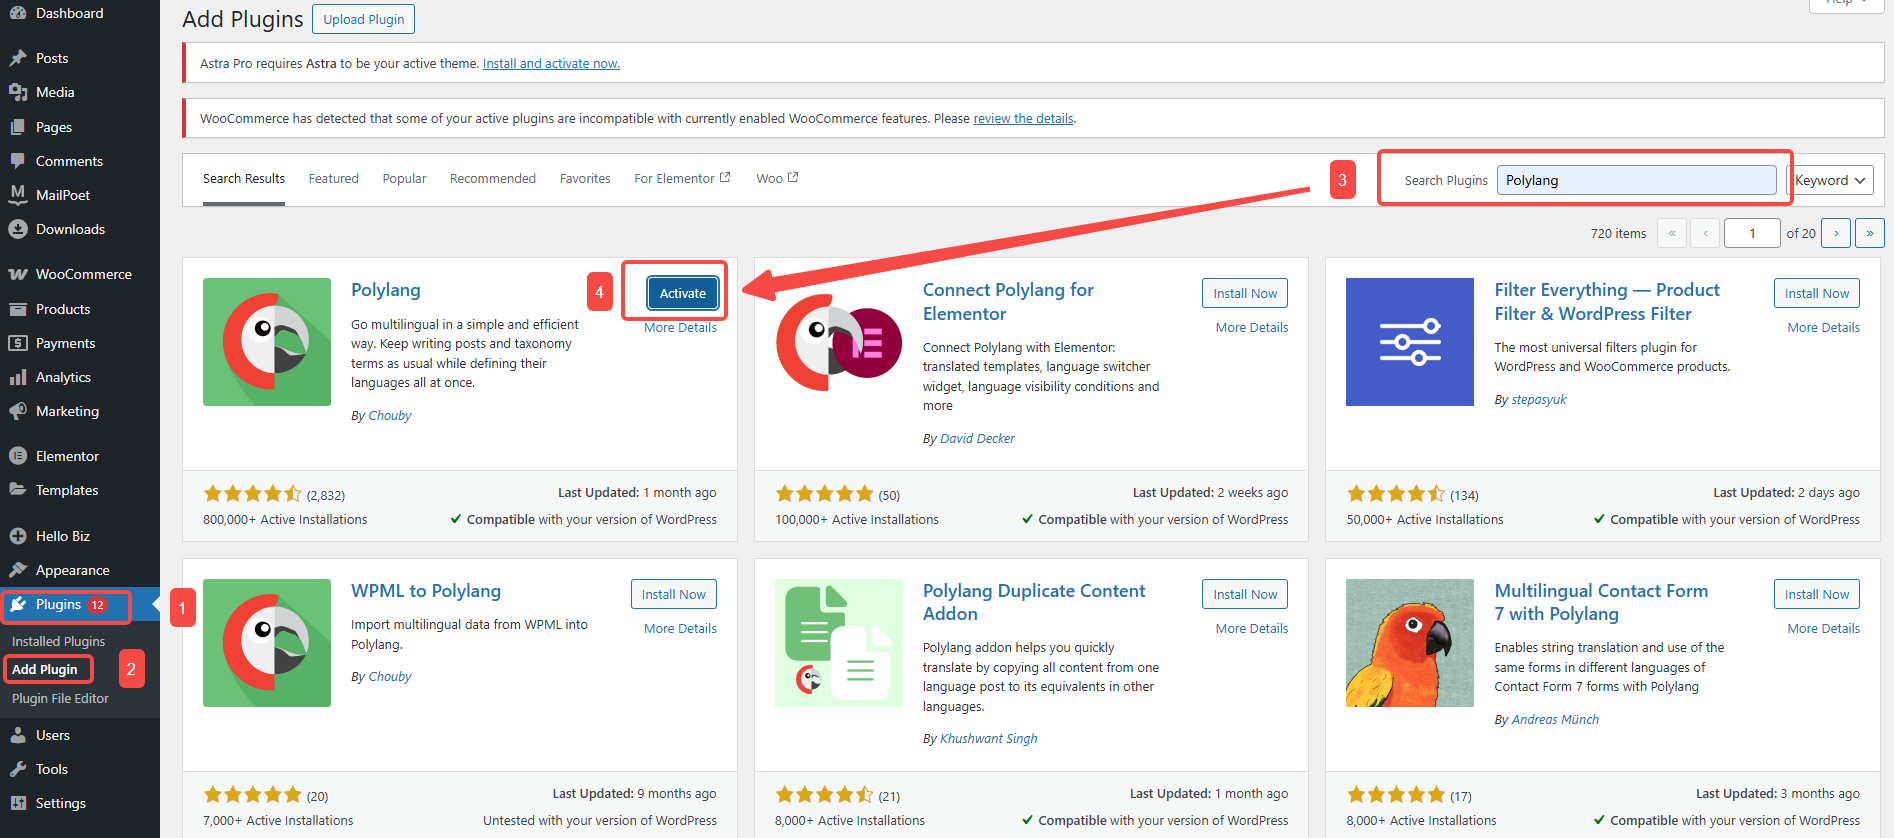
Task: Install Multilingual Contact Form 7 with Polylang
Action: click(x=1817, y=594)
